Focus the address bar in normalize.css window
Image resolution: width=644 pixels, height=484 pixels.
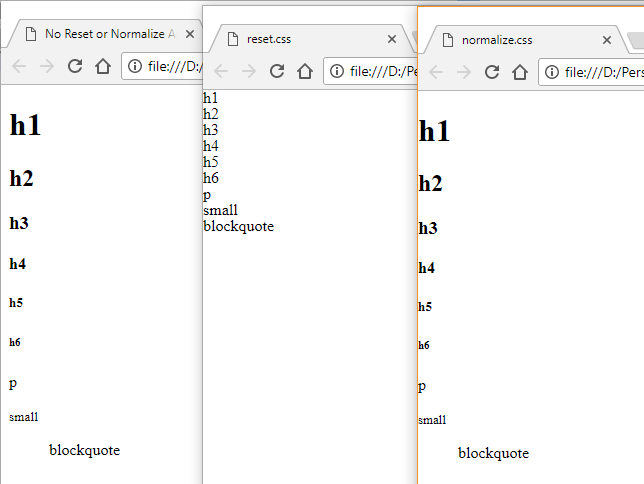click(x=591, y=72)
